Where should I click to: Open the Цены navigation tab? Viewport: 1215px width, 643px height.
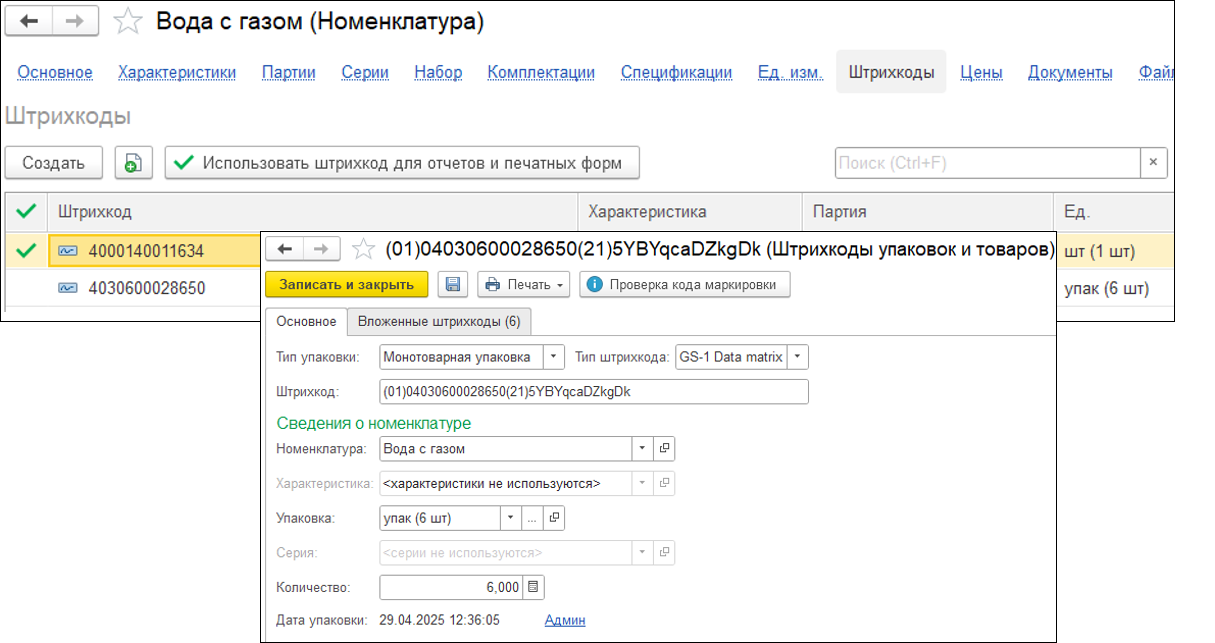click(x=981, y=72)
